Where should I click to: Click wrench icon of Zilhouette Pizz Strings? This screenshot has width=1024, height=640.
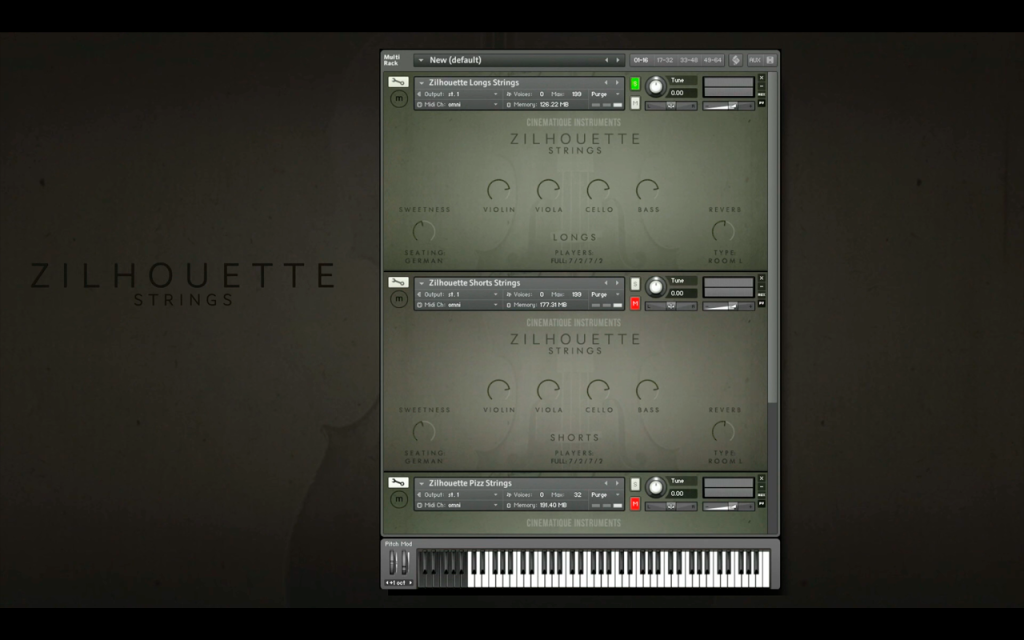398,483
